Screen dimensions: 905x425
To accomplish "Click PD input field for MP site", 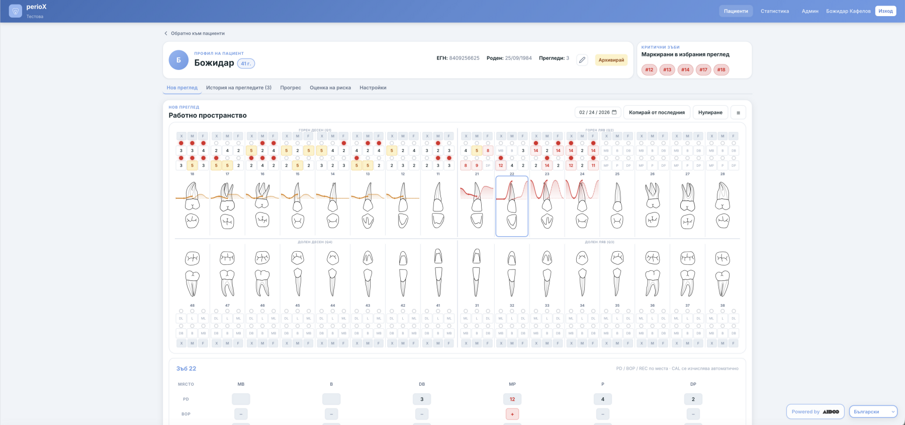I will click(512, 399).
